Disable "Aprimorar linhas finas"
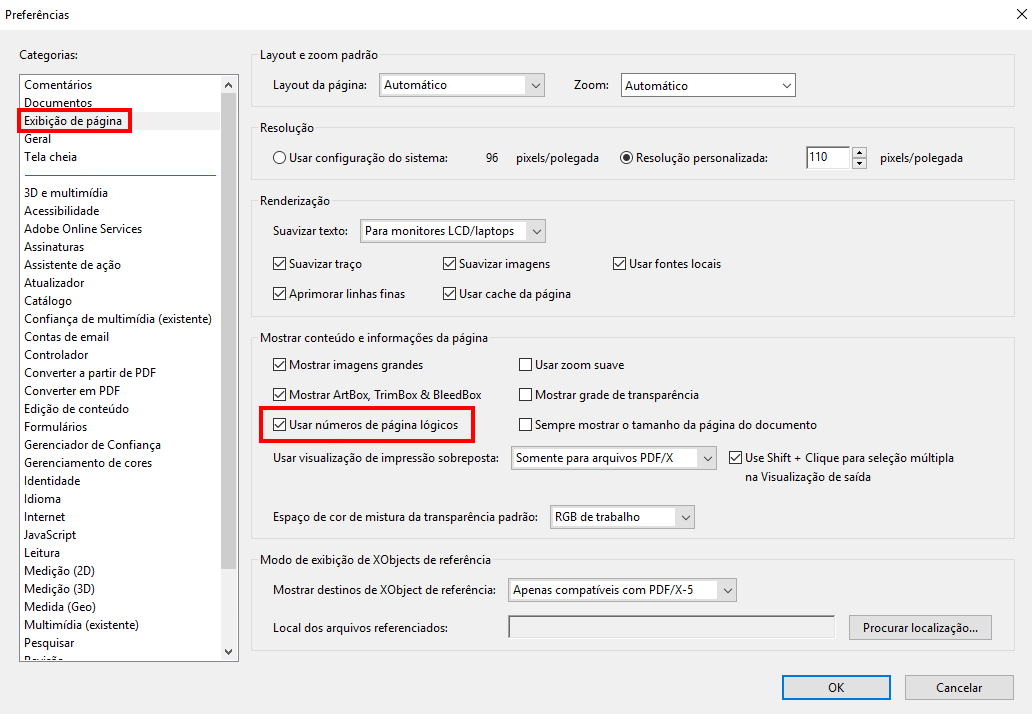 point(278,293)
